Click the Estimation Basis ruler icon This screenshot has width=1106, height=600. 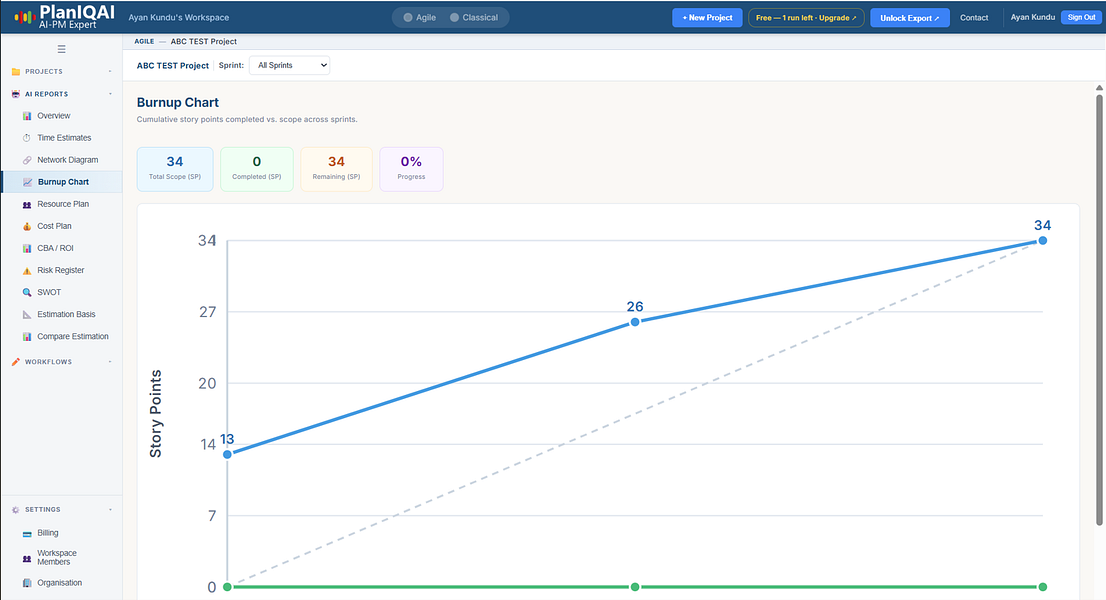coord(27,314)
